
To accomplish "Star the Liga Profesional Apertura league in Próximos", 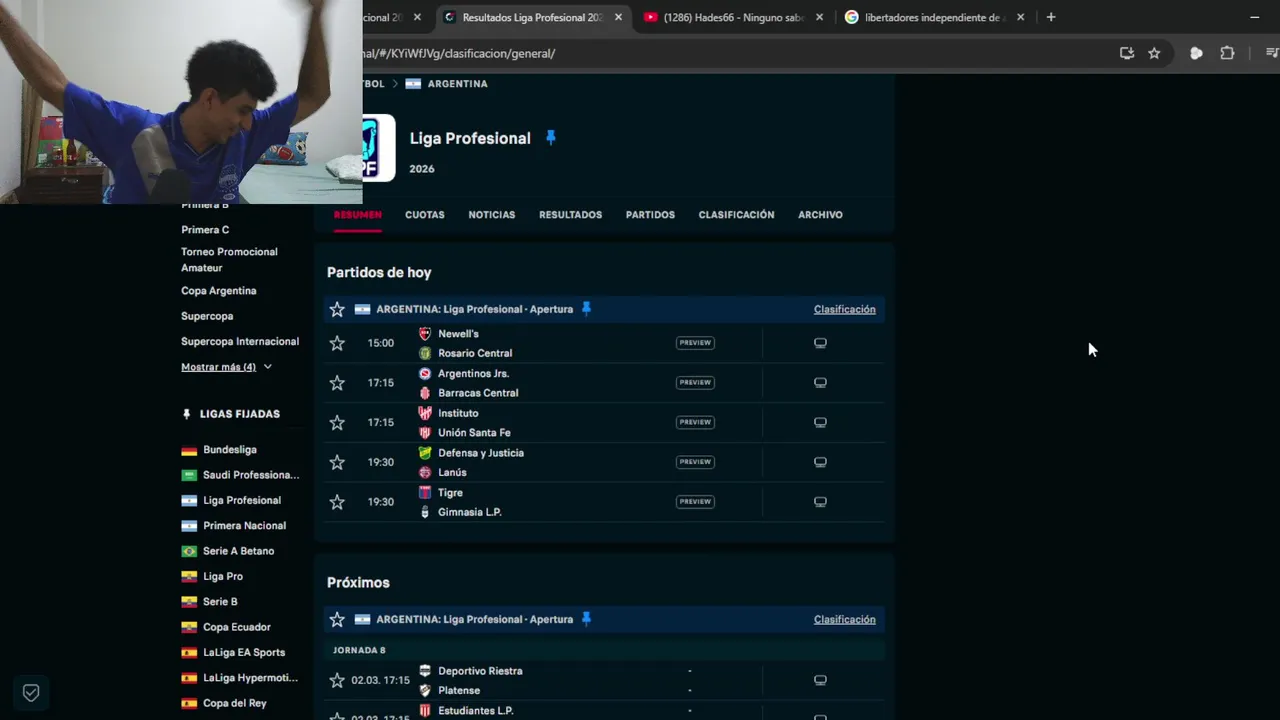I will click(x=337, y=619).
